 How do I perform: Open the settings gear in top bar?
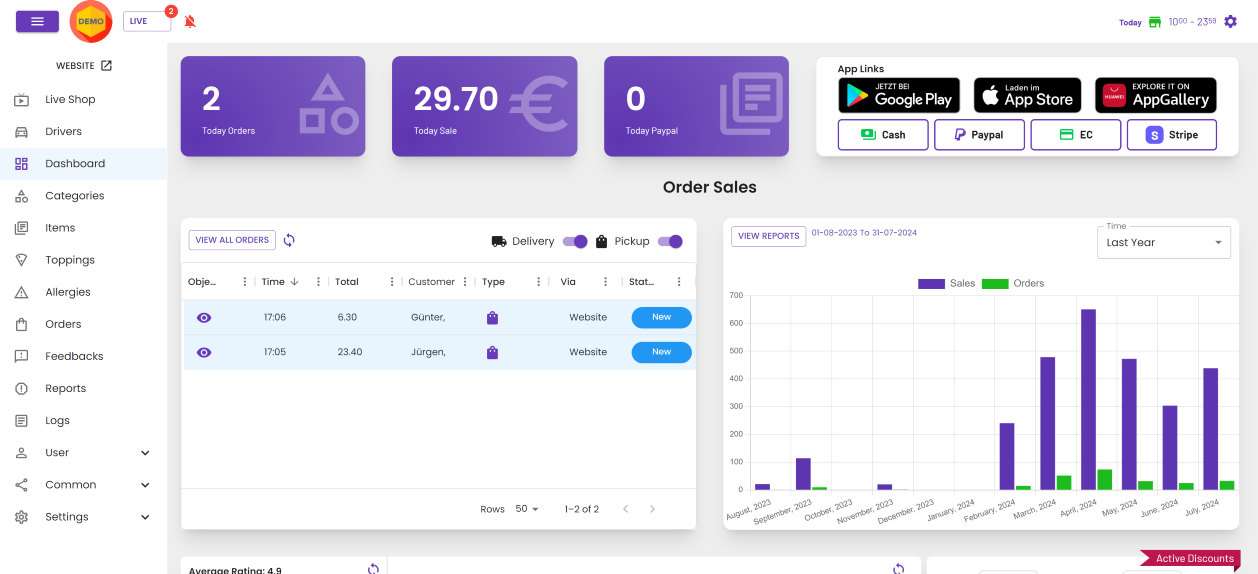(1230, 22)
